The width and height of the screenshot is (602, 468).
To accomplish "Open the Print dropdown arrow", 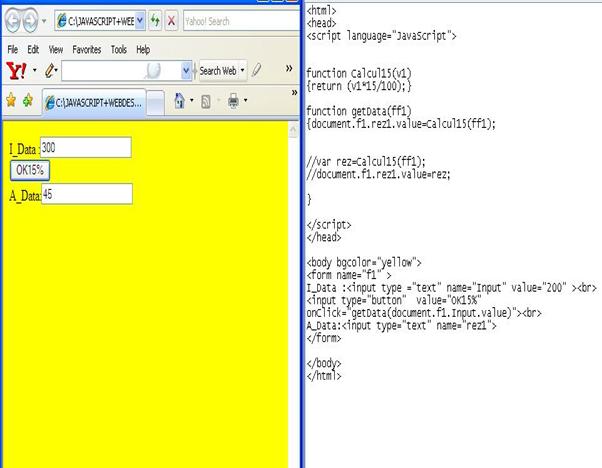I will click(x=245, y=101).
